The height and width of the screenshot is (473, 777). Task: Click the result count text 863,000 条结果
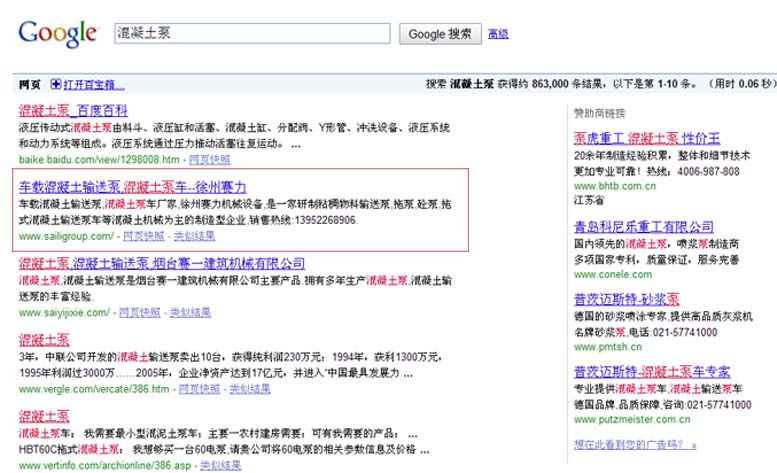[568, 84]
